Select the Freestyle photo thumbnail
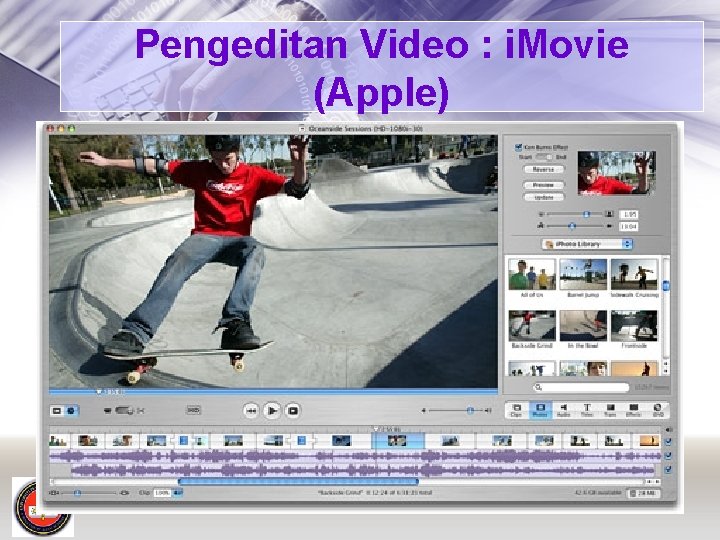720x540 pixels. pos(634,325)
